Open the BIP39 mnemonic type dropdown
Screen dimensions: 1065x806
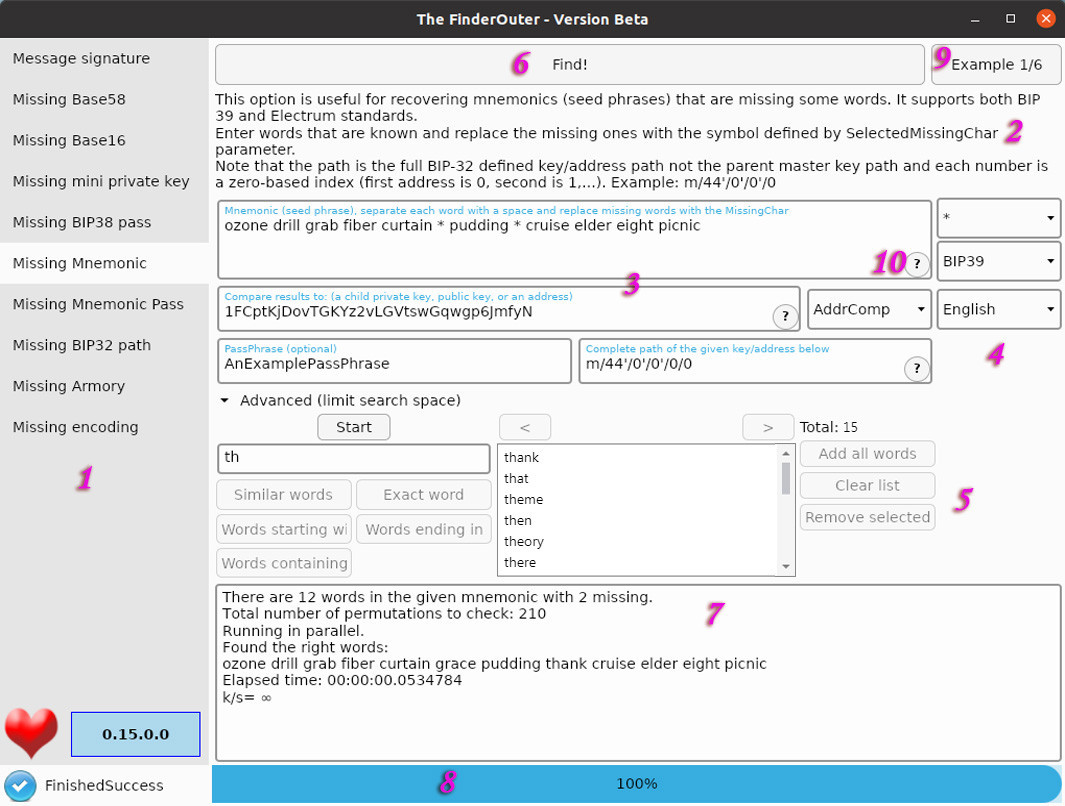(x=998, y=261)
